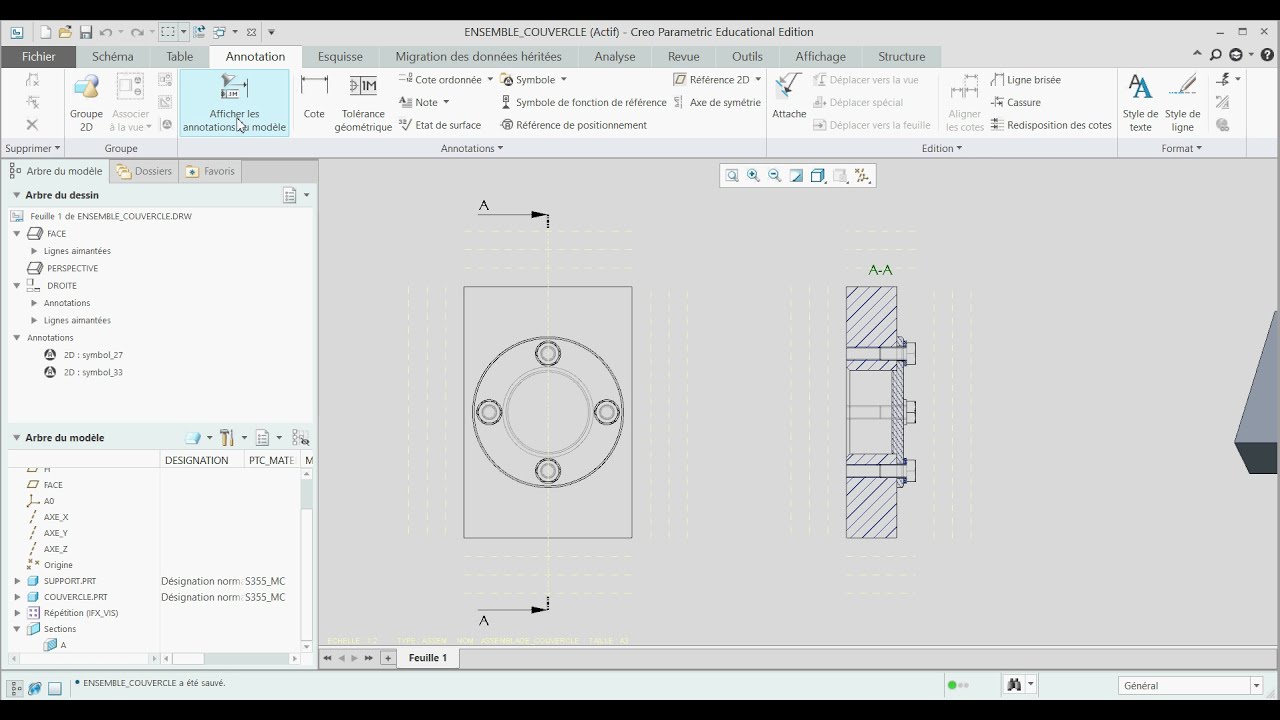Expand the Annotations group dropdown
The width and height of the screenshot is (1280, 720).
coord(472,148)
